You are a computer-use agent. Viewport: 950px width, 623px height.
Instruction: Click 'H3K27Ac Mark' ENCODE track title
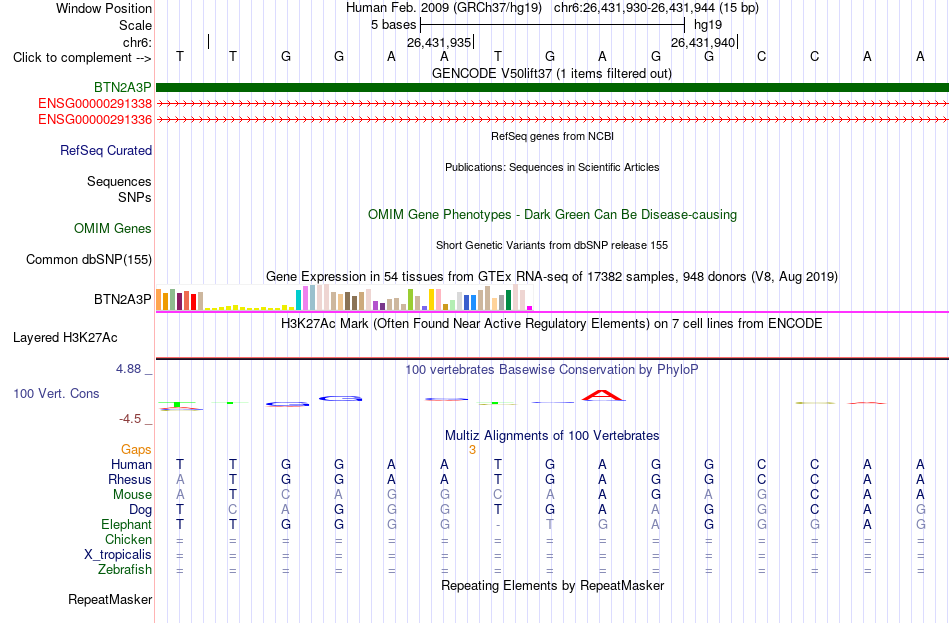pyautogui.click(x=552, y=324)
